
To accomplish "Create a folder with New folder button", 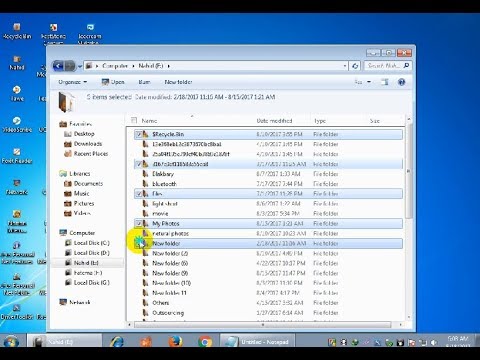I will pos(178,82).
